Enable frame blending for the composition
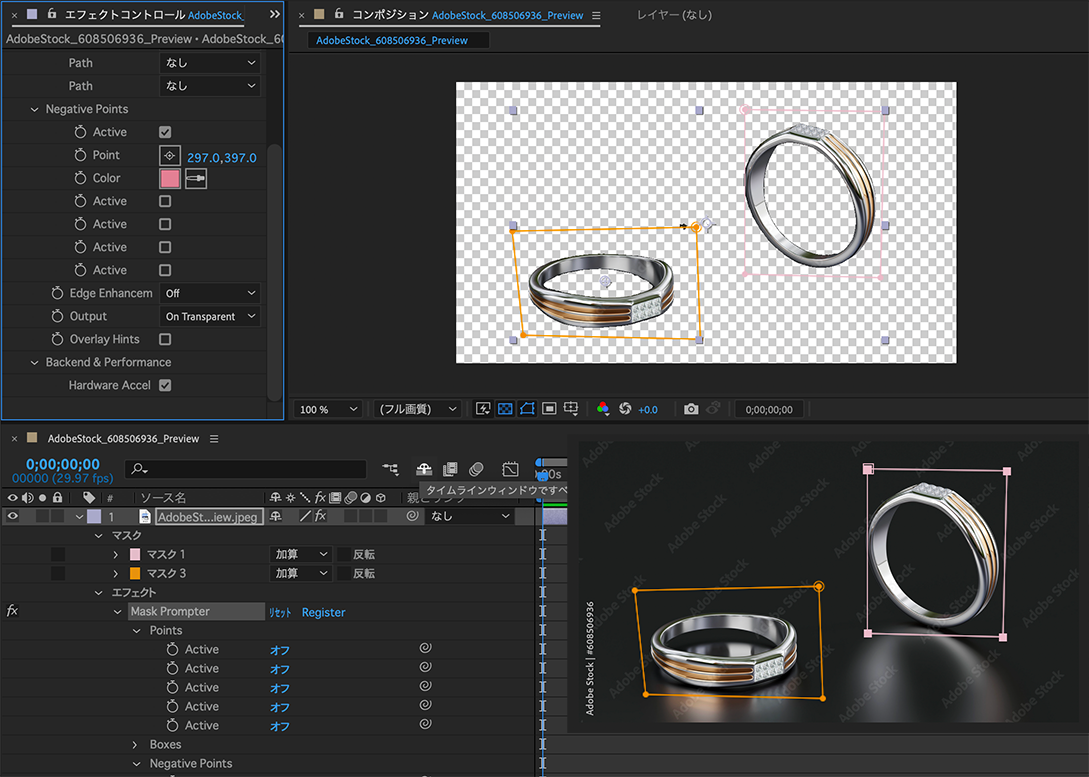1089x777 pixels. coord(450,469)
